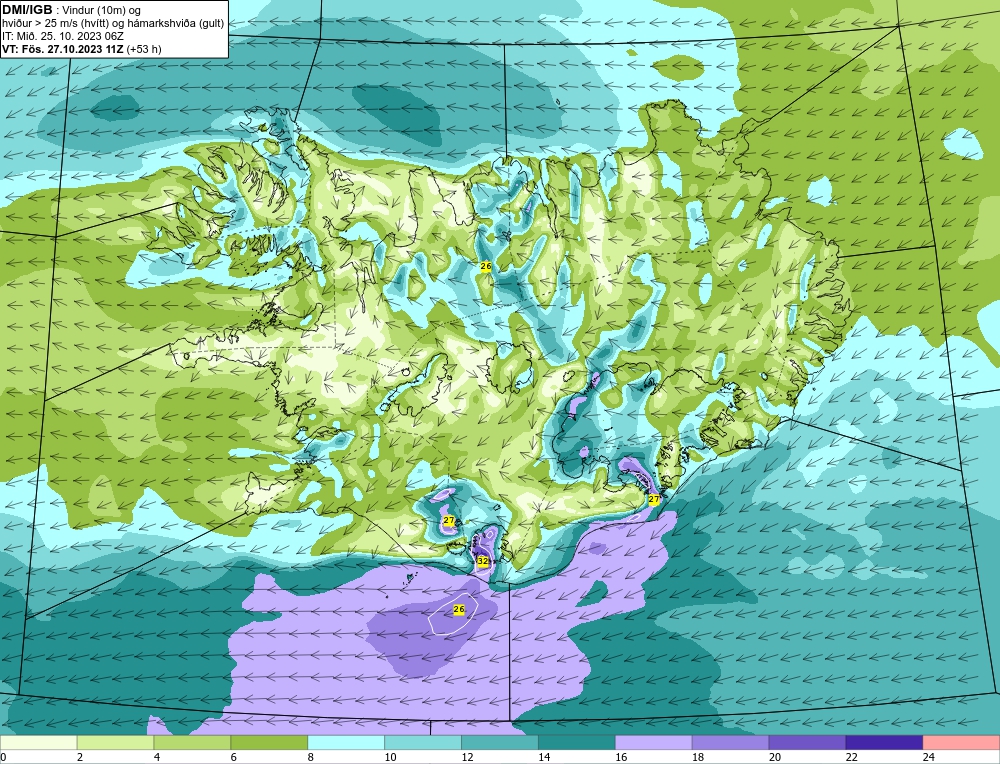Click the 14–16 m/s dark teal legend swatch
This screenshot has height=764, width=1000.
click(x=577, y=742)
